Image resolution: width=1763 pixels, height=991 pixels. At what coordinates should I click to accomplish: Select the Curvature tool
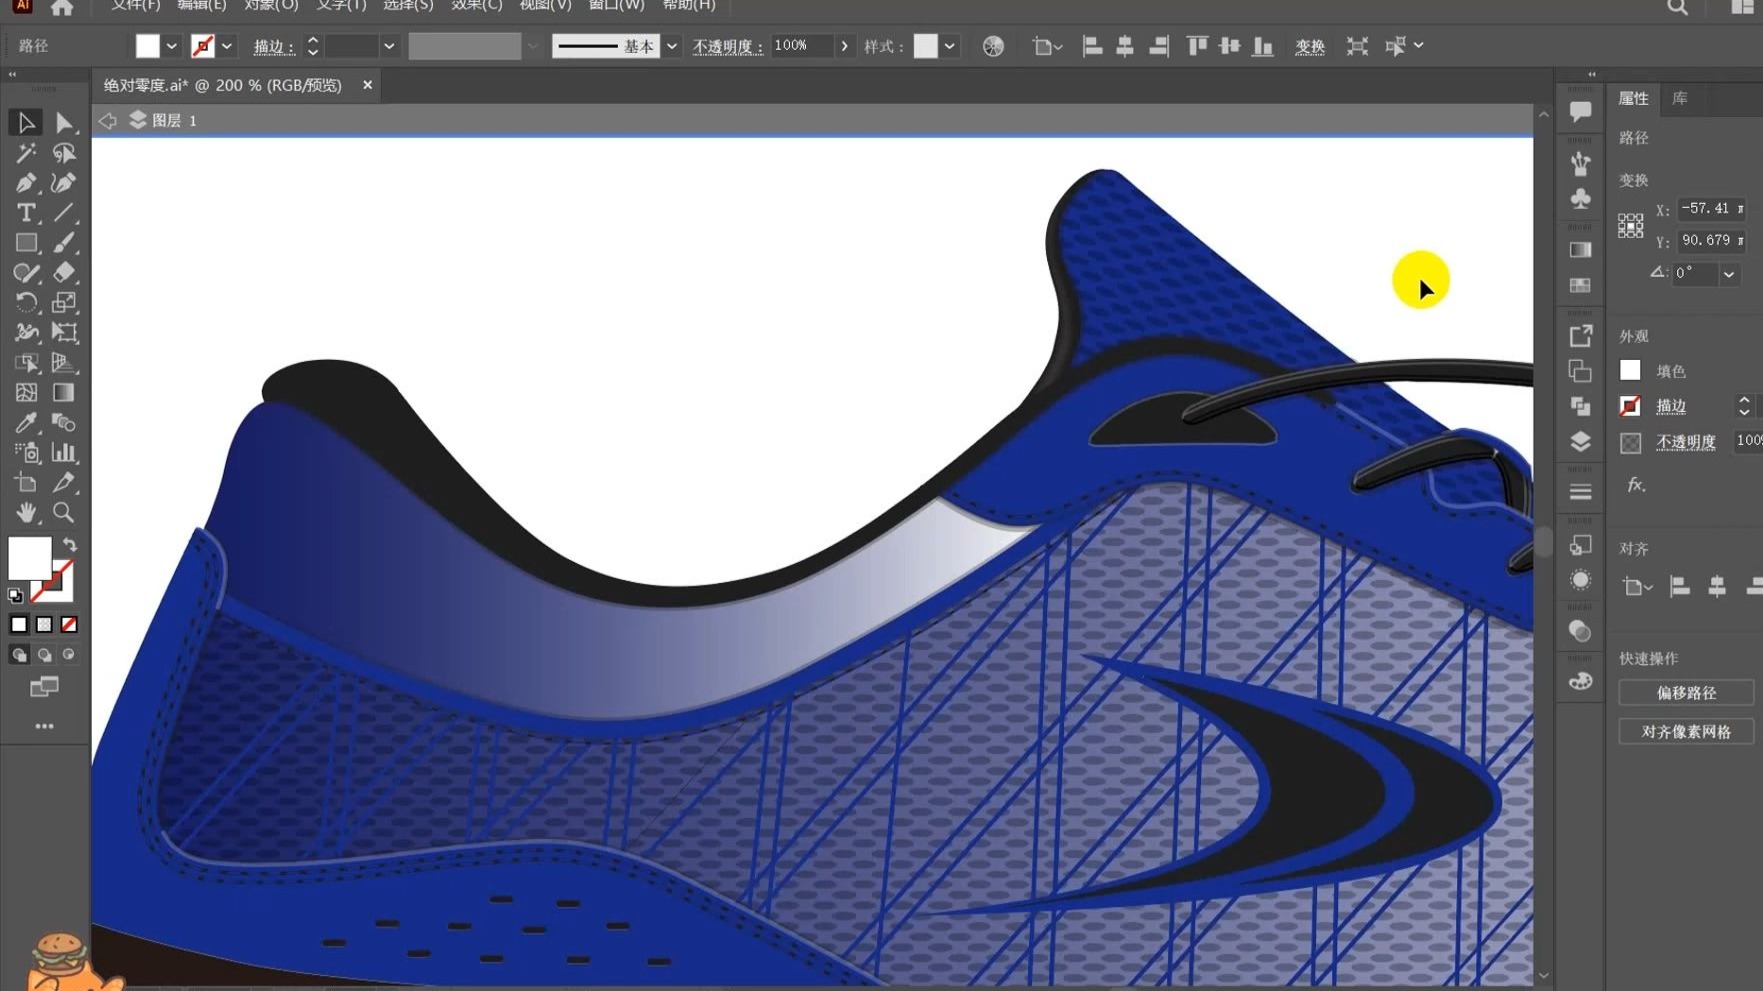click(x=64, y=182)
